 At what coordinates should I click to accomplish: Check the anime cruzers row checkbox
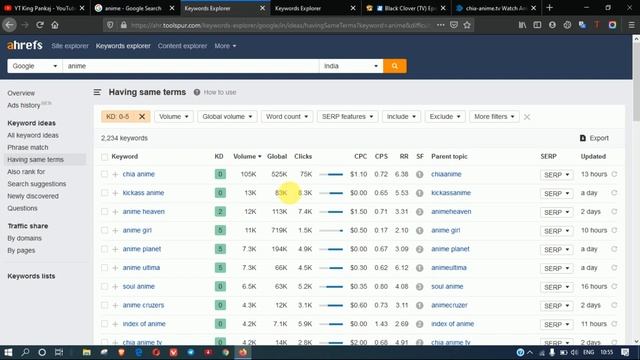click(x=104, y=305)
